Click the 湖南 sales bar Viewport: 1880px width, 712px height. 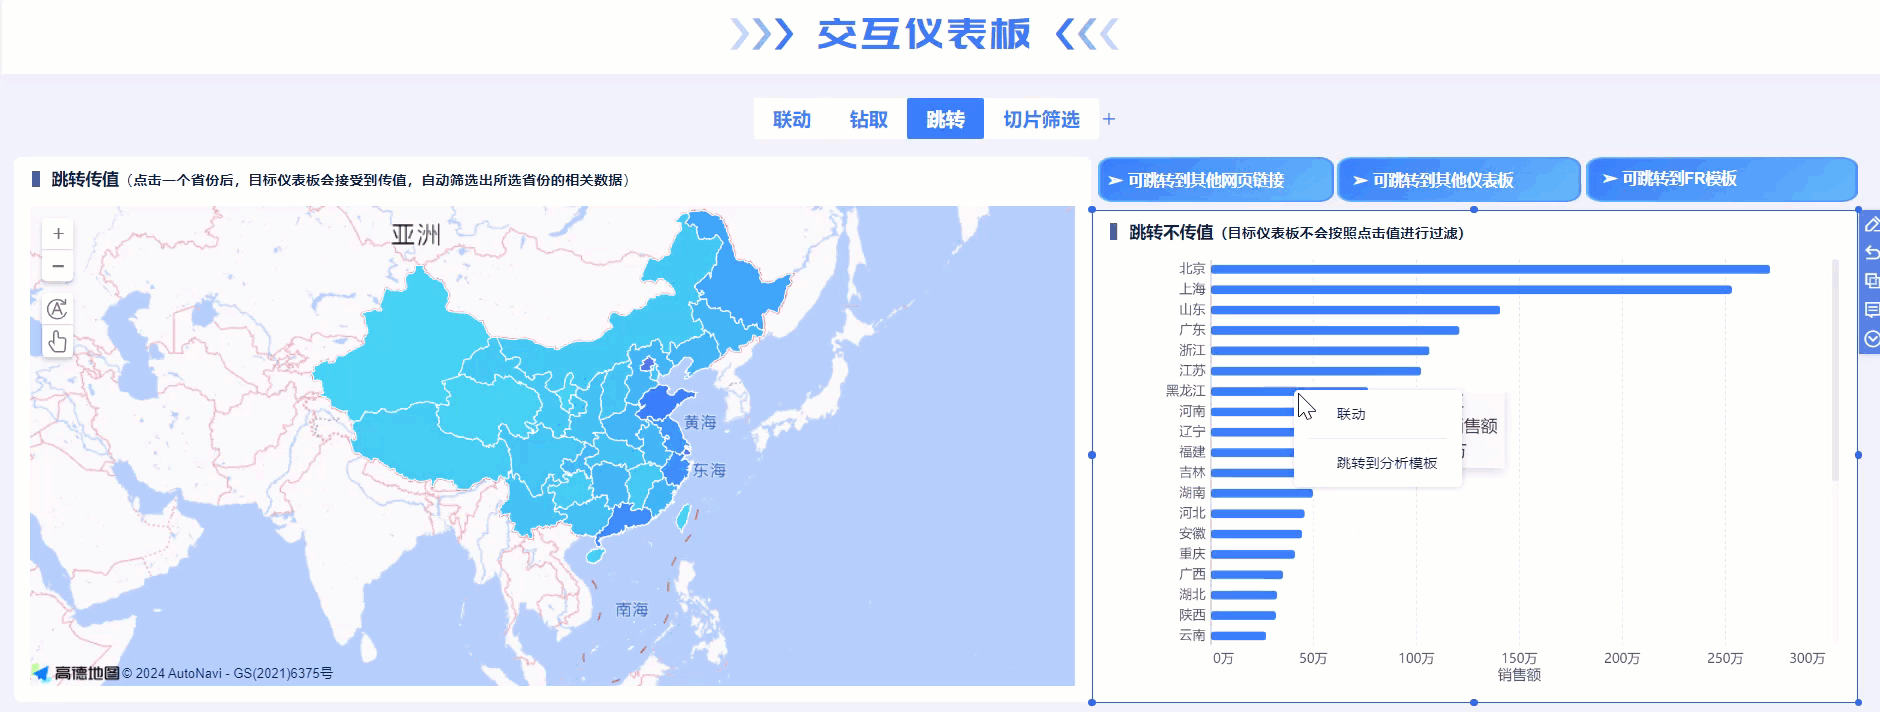pos(1262,493)
